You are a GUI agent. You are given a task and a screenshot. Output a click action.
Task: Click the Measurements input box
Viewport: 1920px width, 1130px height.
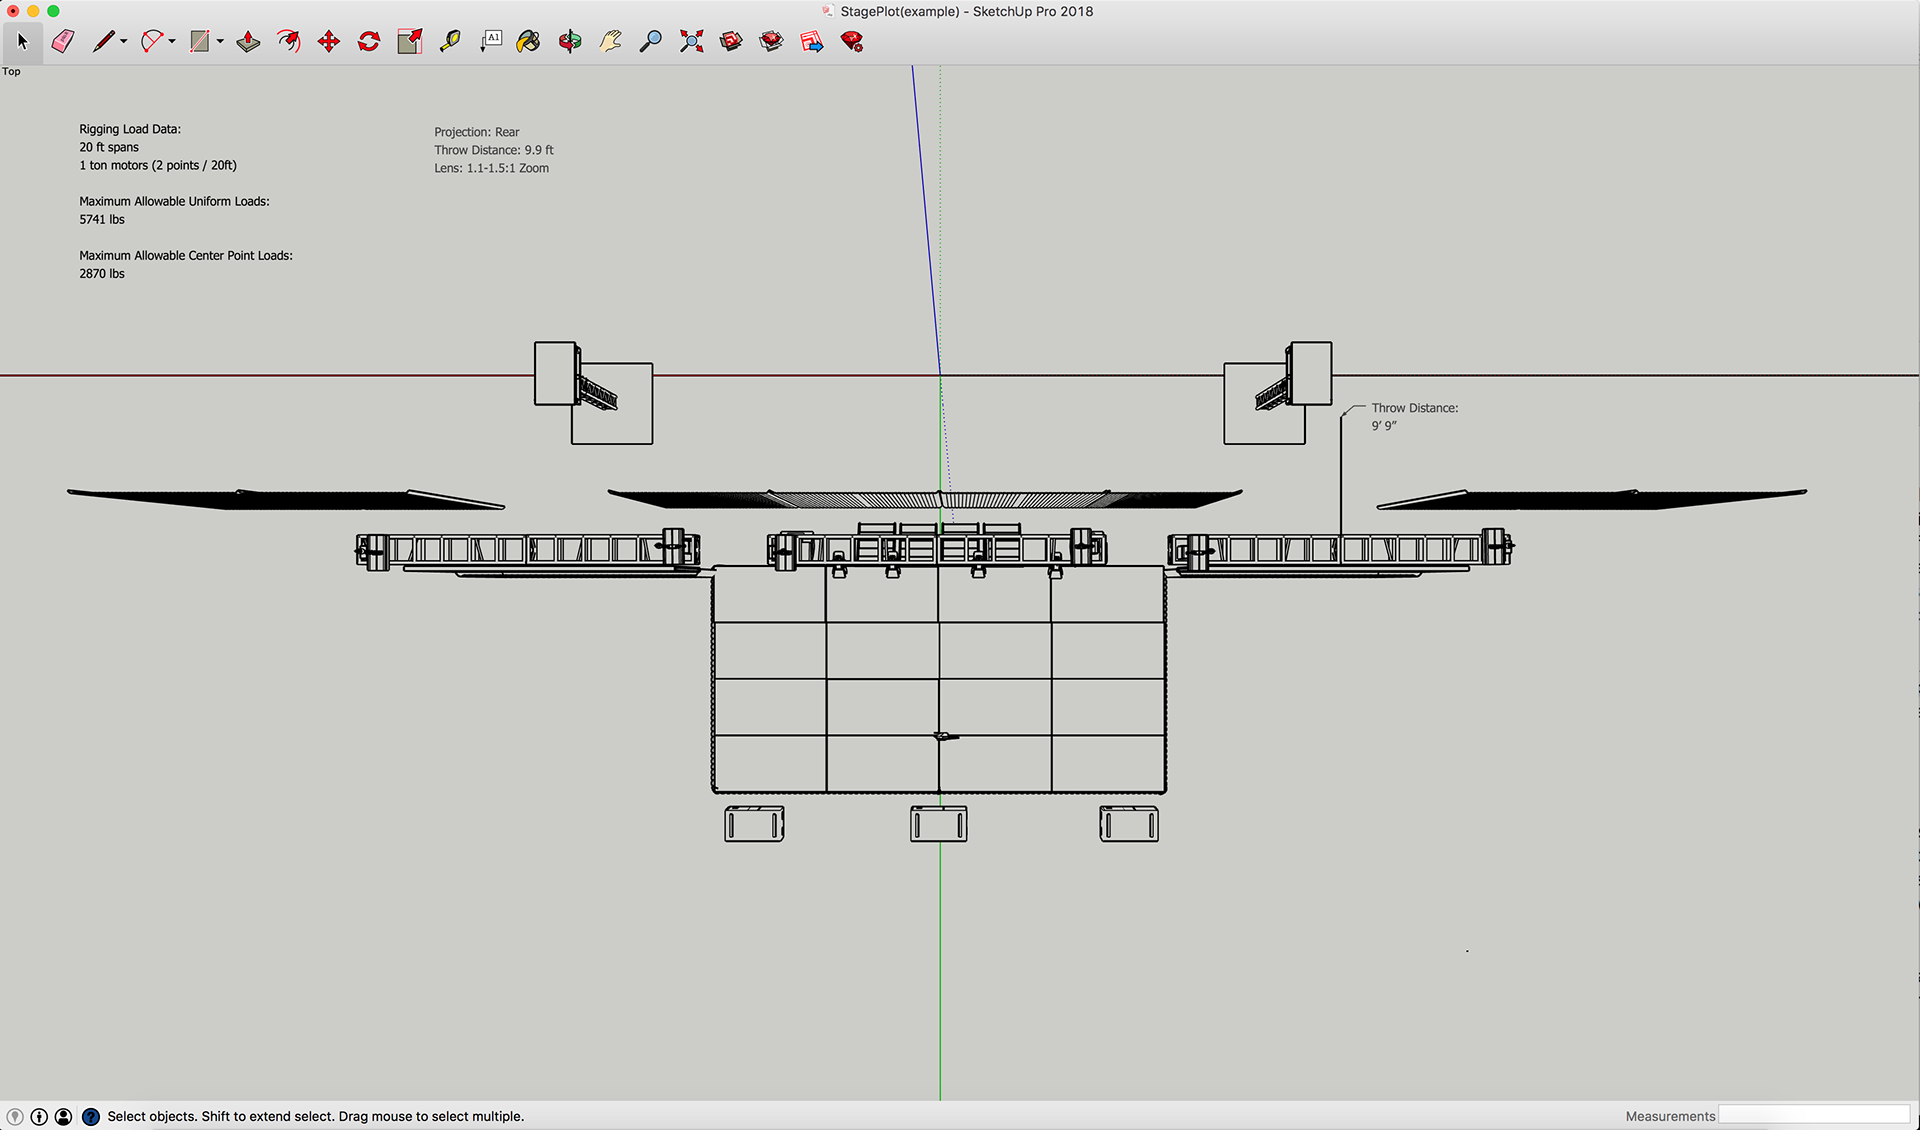click(x=1813, y=1115)
